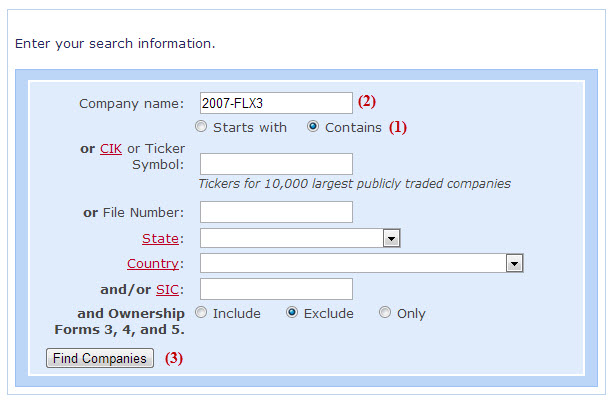This screenshot has height=400, width=610.
Task: Click into the SIC code field
Action: click(276, 289)
